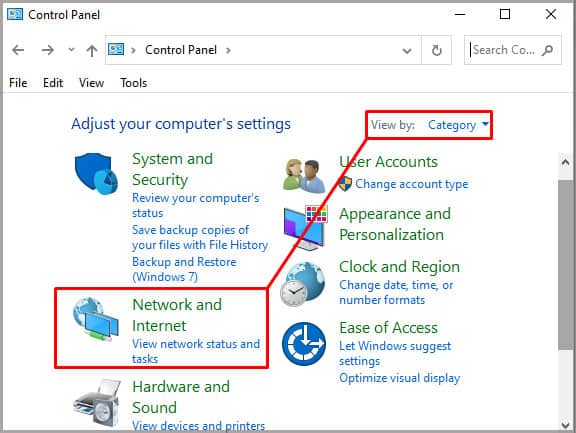Click the Hardware and Sound printer icon
This screenshot has height=433, width=576.
97,404
